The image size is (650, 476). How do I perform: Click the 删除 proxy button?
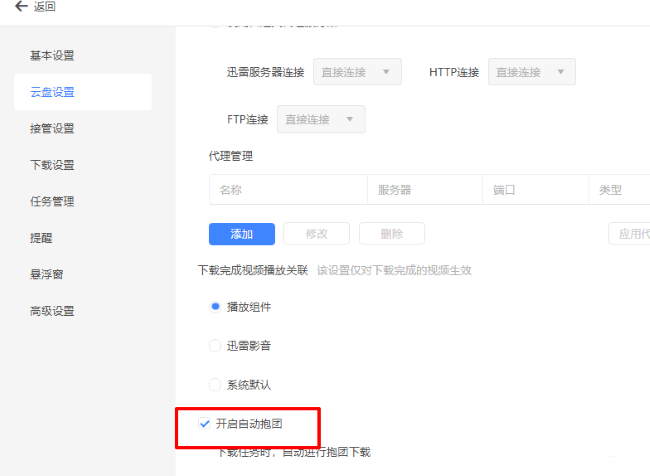391,234
